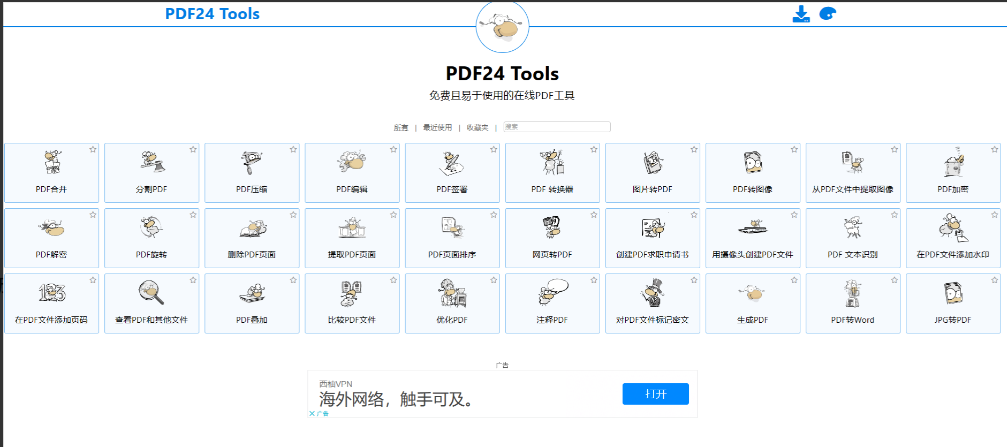
Task: Open the PDF 文本识别 (OCR) tool
Action: (853, 238)
